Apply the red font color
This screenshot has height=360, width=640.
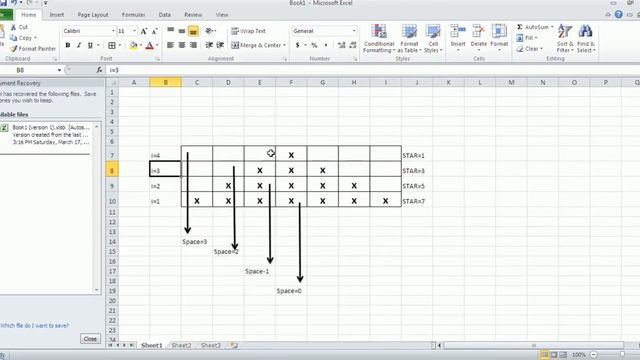coord(149,45)
